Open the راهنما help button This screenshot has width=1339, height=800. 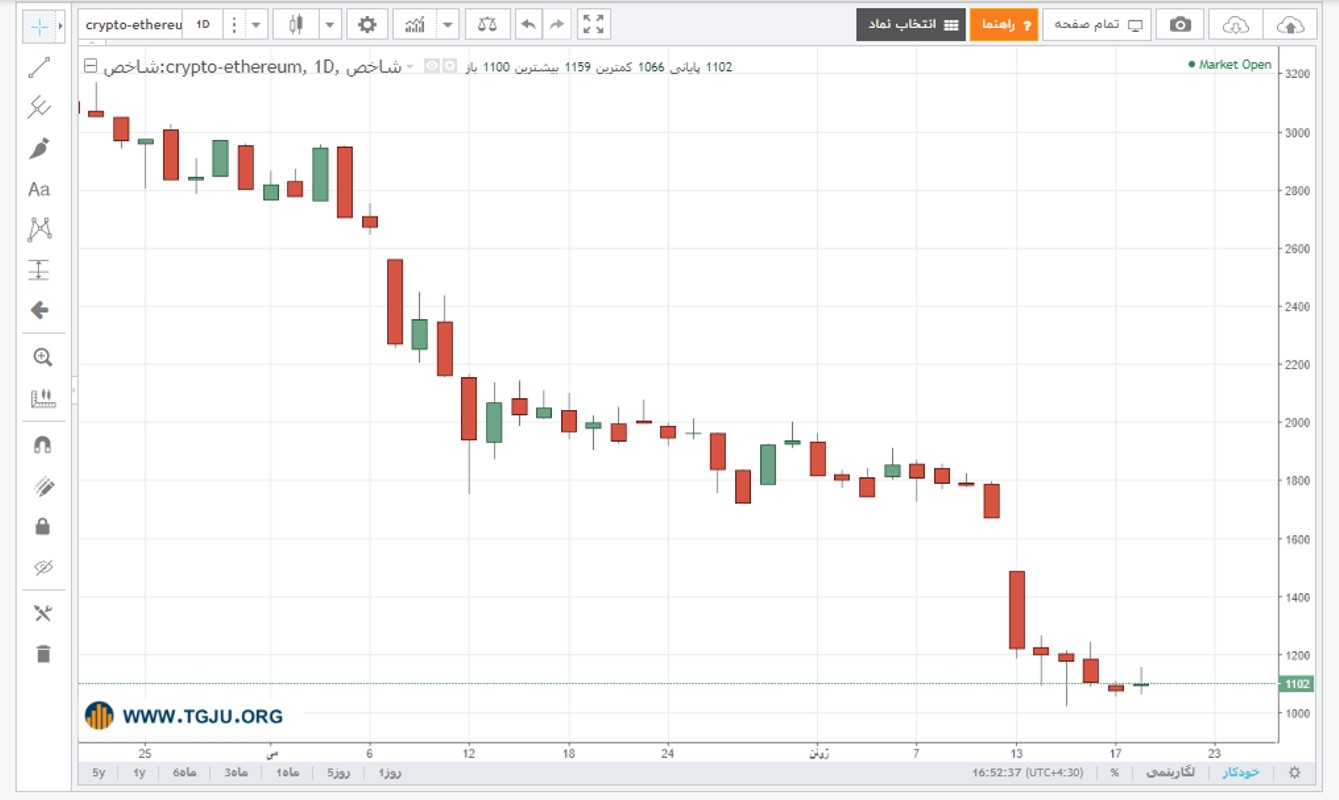click(1004, 24)
